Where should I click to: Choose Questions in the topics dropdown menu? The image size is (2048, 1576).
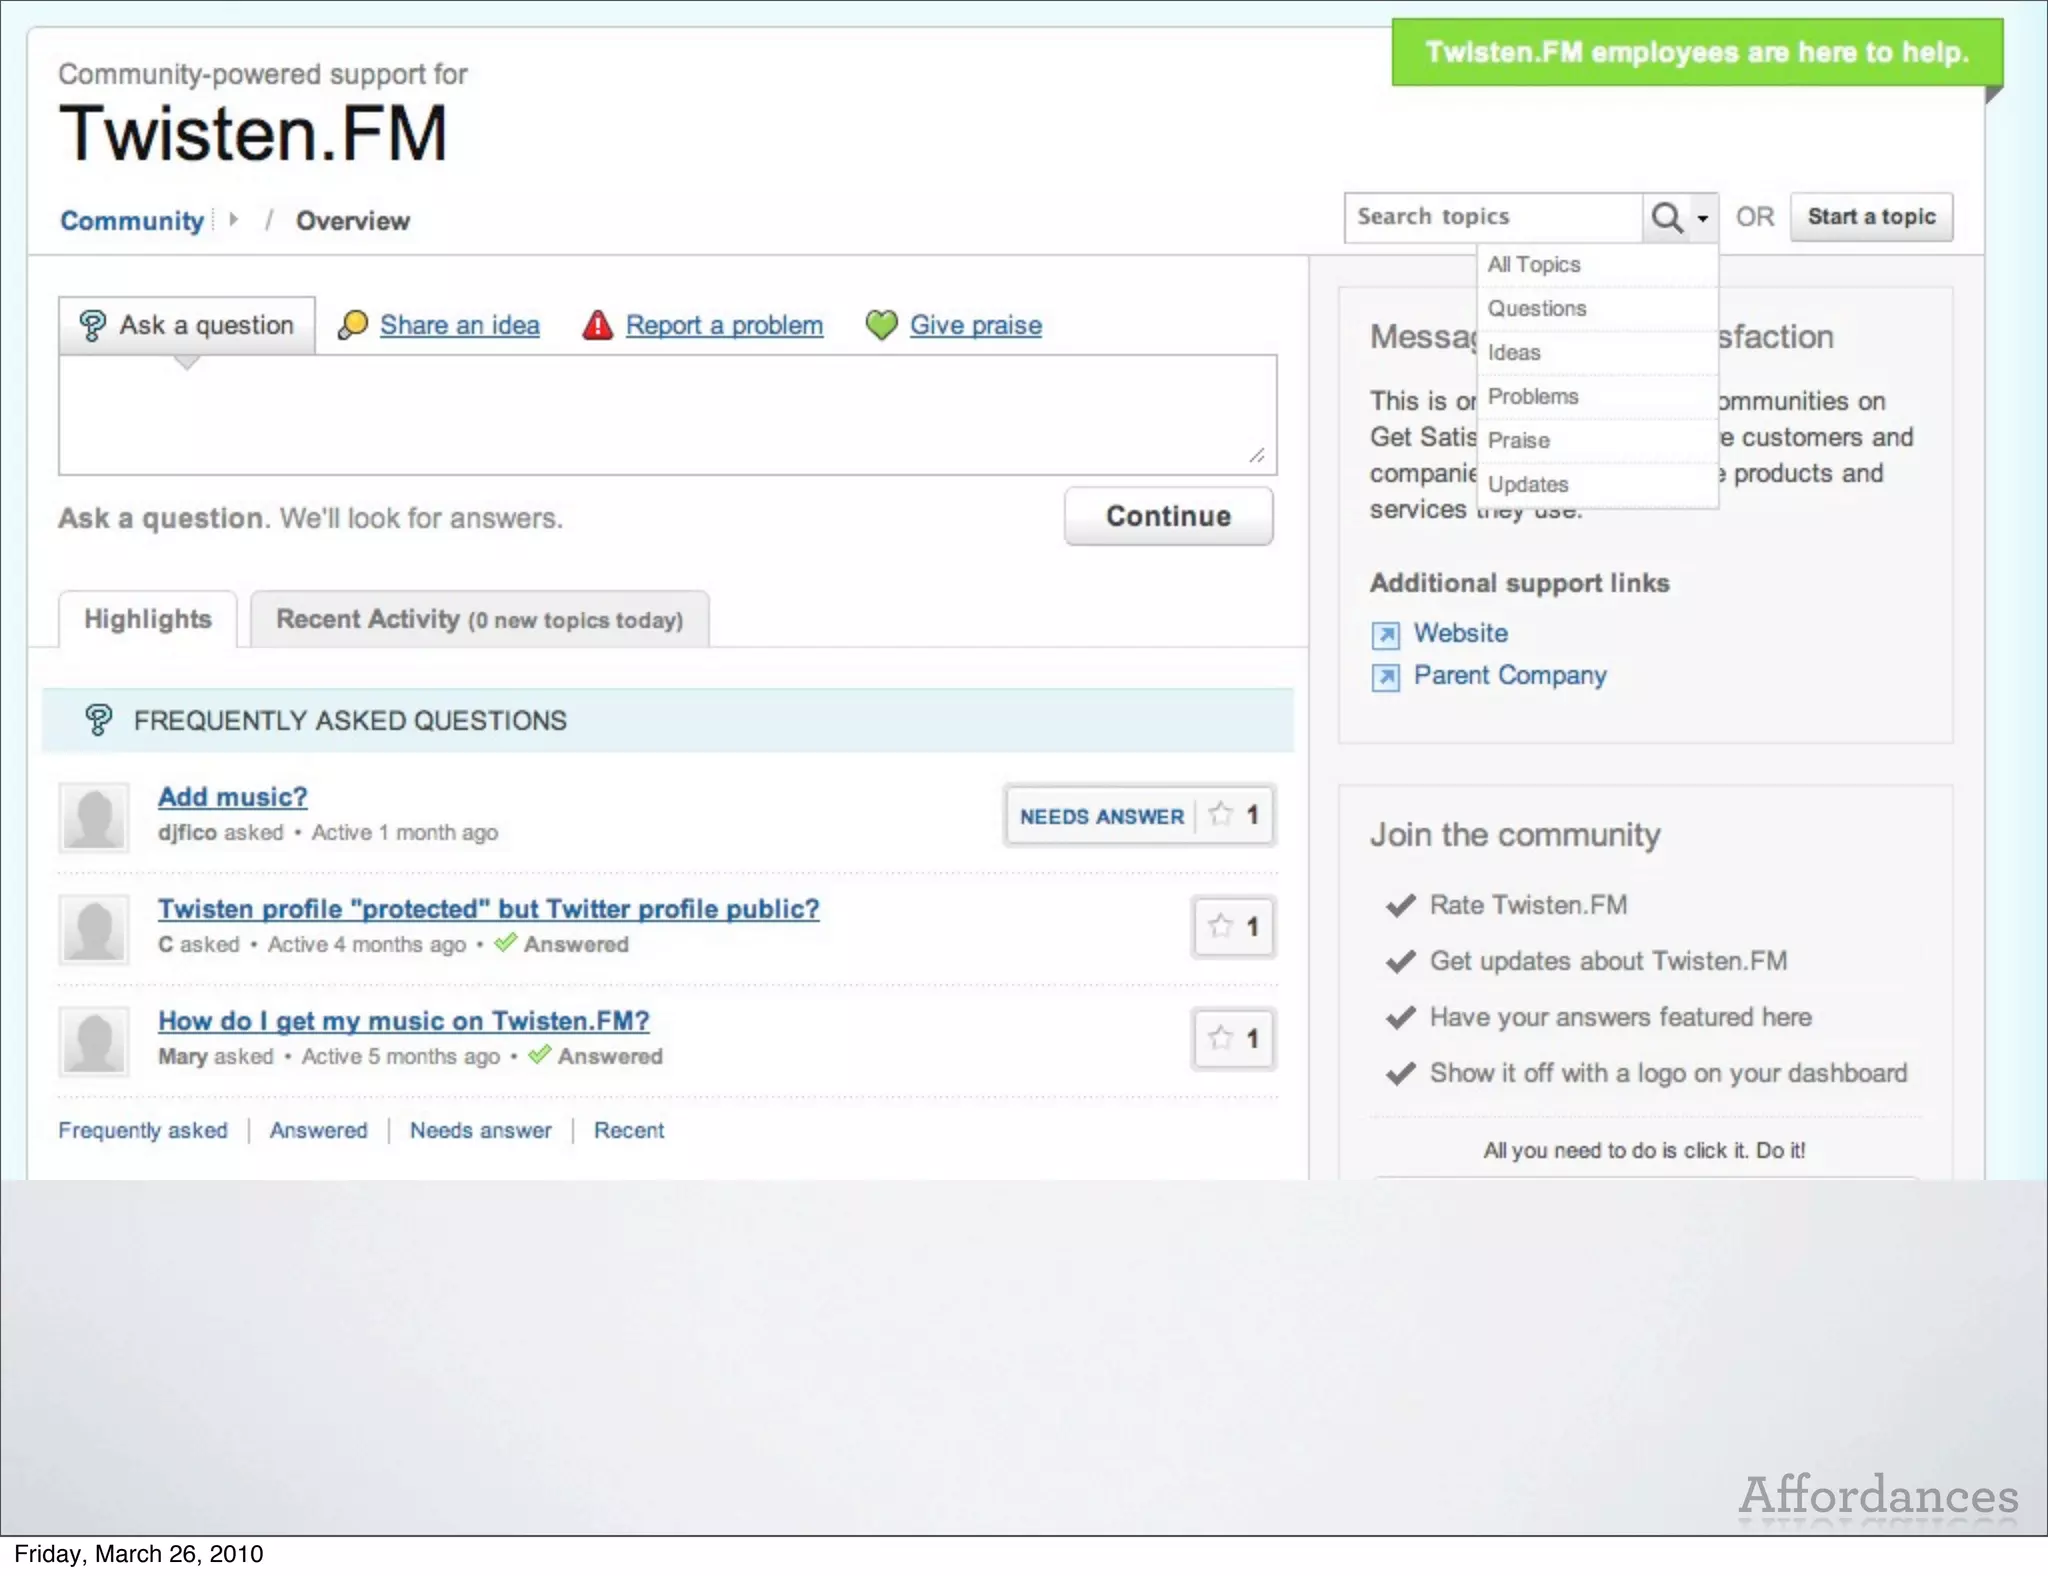click(x=1536, y=308)
